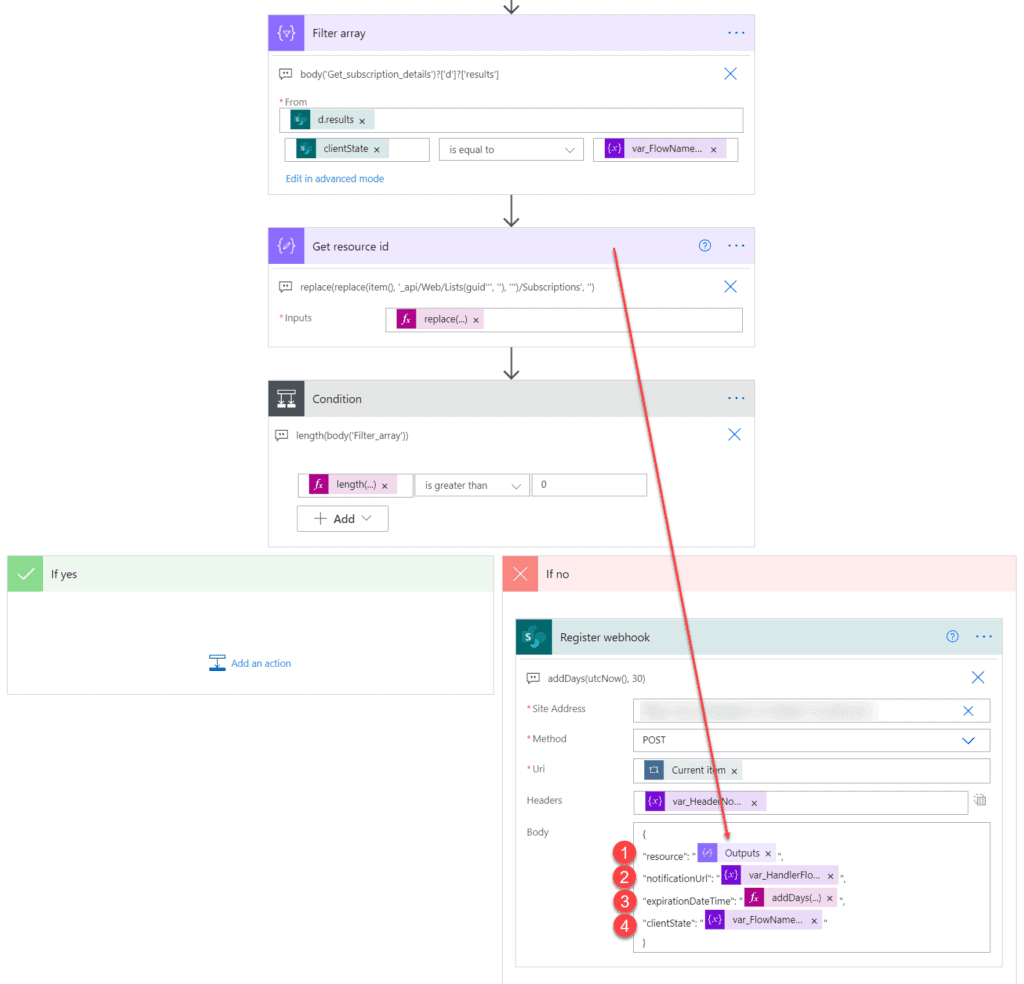Open the Register webhook ellipsis menu
Image resolution: width=1024 pixels, height=984 pixels.
pyautogui.click(x=983, y=637)
